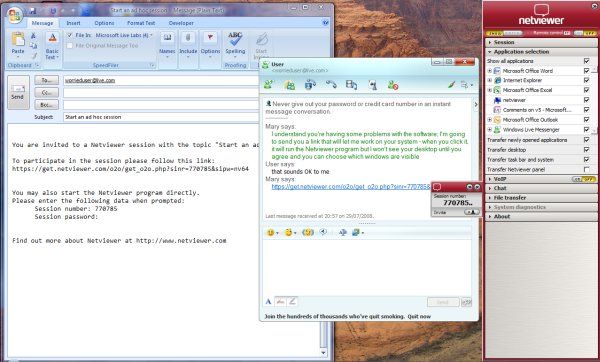Send a voice clip in Messenger
The width and height of the screenshot is (600, 362).
pyautogui.click(x=324, y=232)
